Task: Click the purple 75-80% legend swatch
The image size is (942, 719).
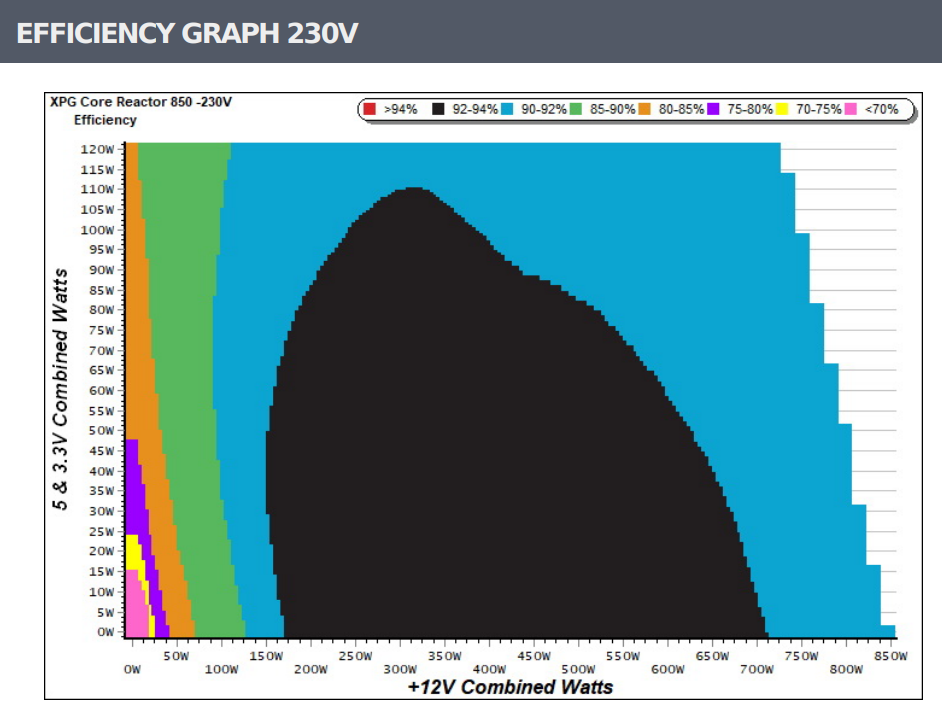Action: point(714,109)
